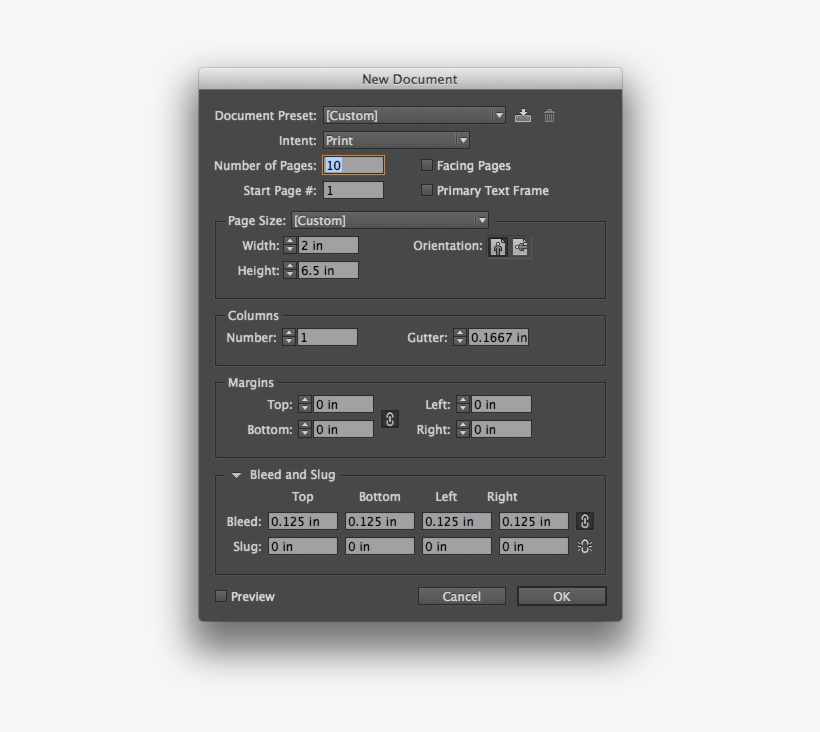Viewport: 820px width, 732px height.
Task: Click the bleed values link icon
Action: (584, 521)
